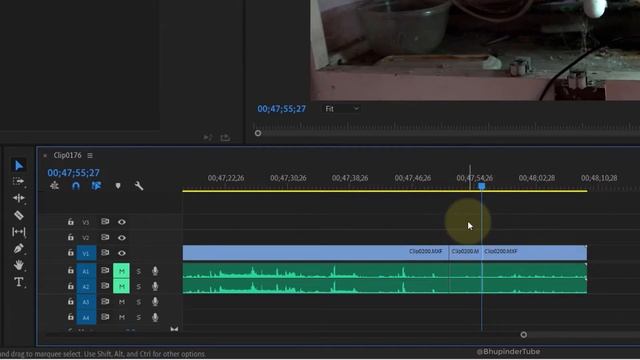Click the Program Monitor scrubber playhead
The width and height of the screenshot is (640, 360).
[258, 133]
